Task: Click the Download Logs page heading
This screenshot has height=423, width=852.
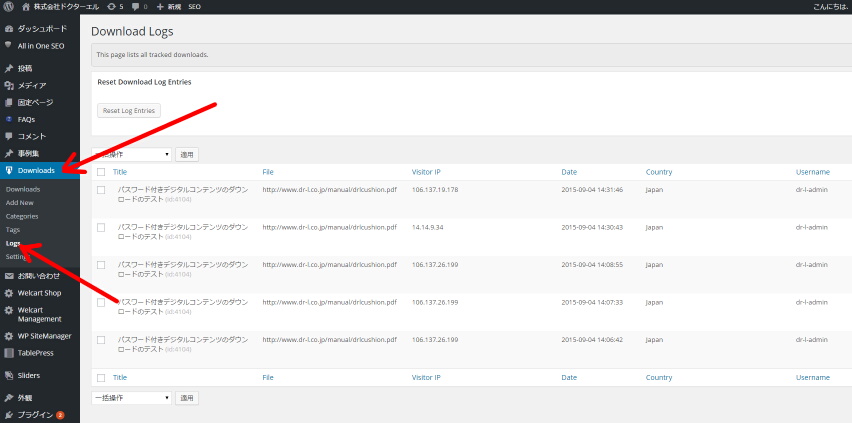Action: [x=132, y=32]
